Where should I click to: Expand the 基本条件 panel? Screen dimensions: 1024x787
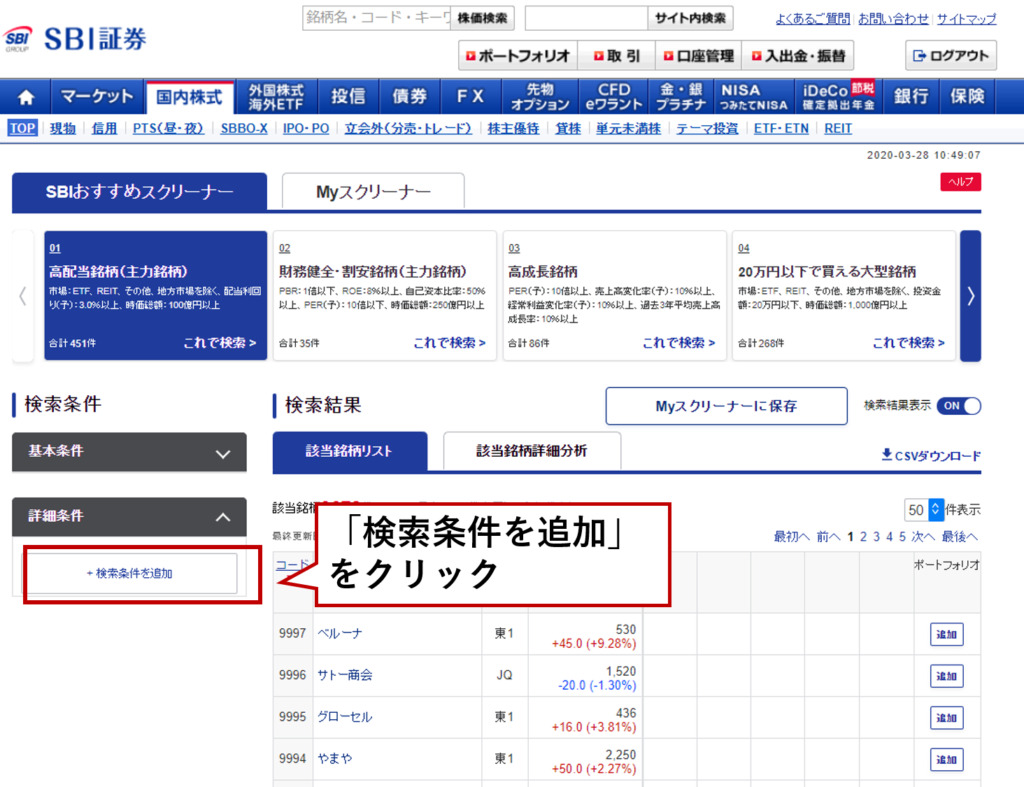129,452
